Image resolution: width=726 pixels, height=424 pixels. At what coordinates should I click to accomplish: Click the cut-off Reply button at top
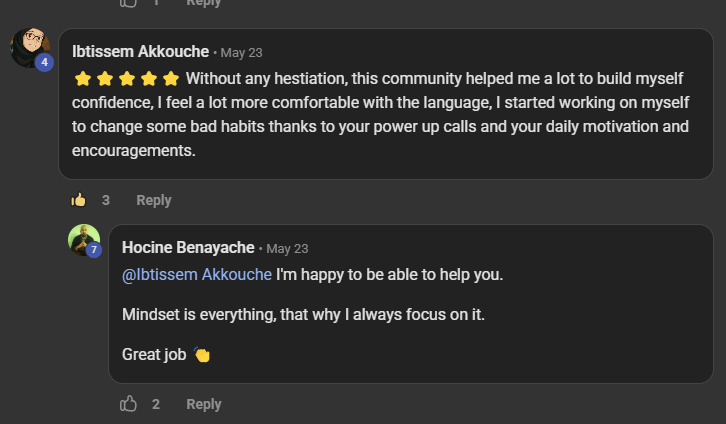click(204, 3)
